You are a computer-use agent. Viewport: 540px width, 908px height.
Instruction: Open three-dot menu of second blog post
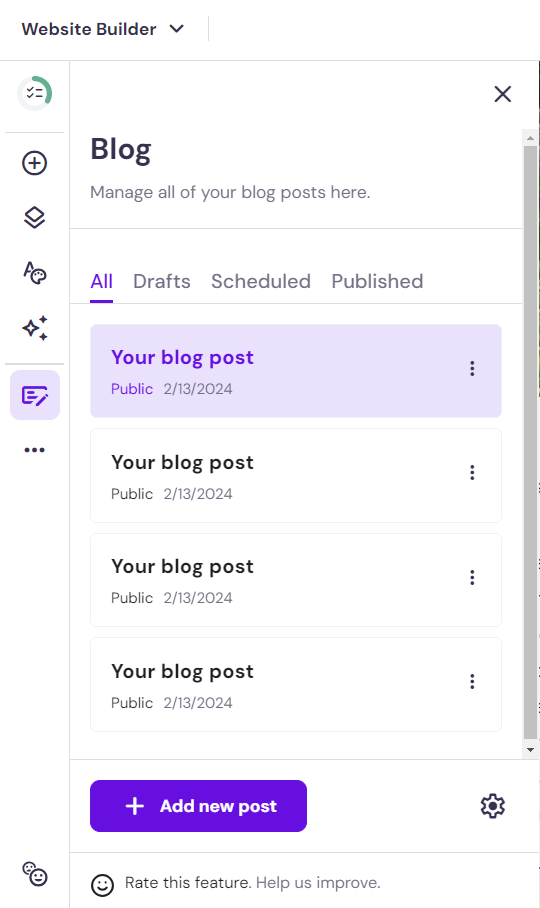[472, 473]
